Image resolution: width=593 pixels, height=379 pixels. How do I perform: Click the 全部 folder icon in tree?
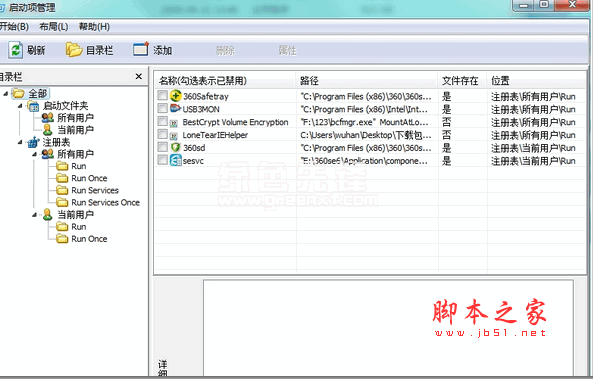(x=18, y=93)
